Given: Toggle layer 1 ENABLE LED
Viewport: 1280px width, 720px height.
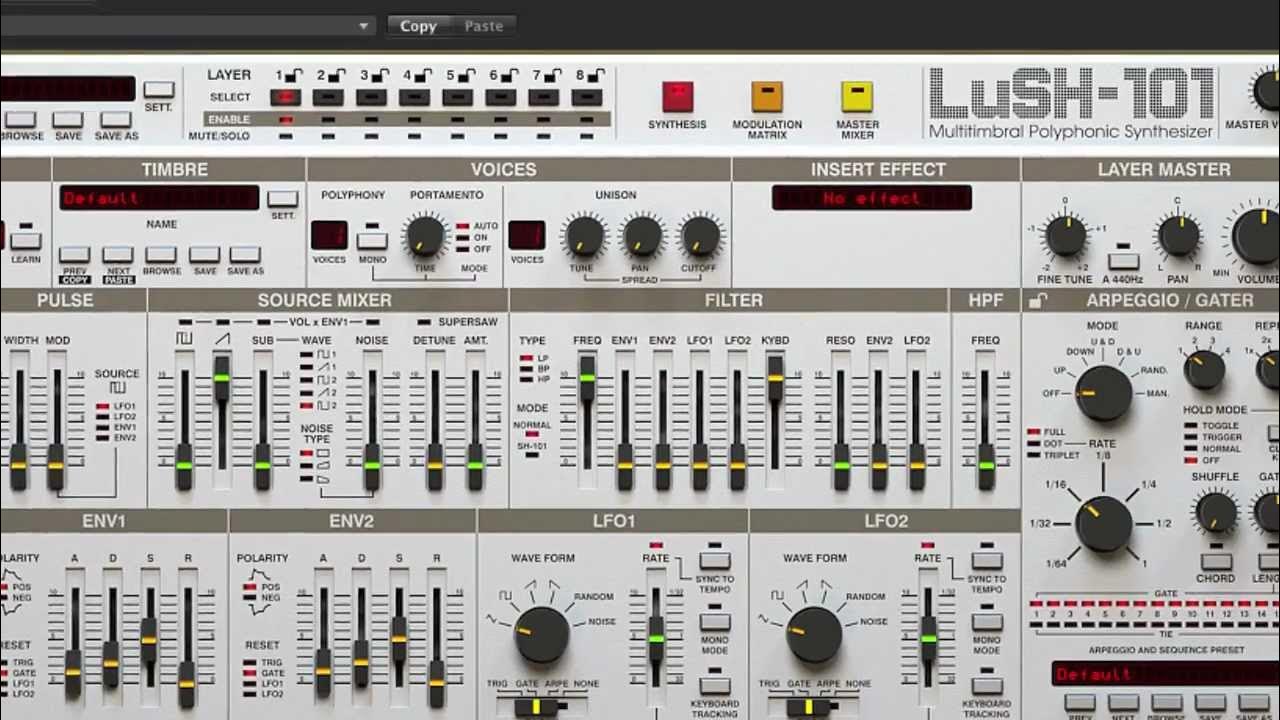Looking at the screenshot, I should [x=285, y=119].
